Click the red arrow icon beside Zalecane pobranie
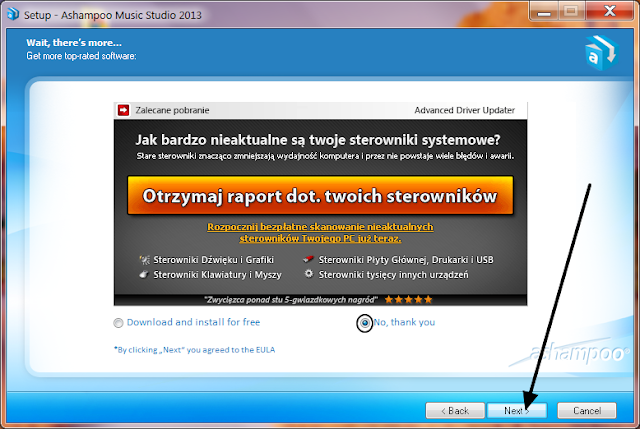This screenshot has width=640, height=429. pos(124,110)
